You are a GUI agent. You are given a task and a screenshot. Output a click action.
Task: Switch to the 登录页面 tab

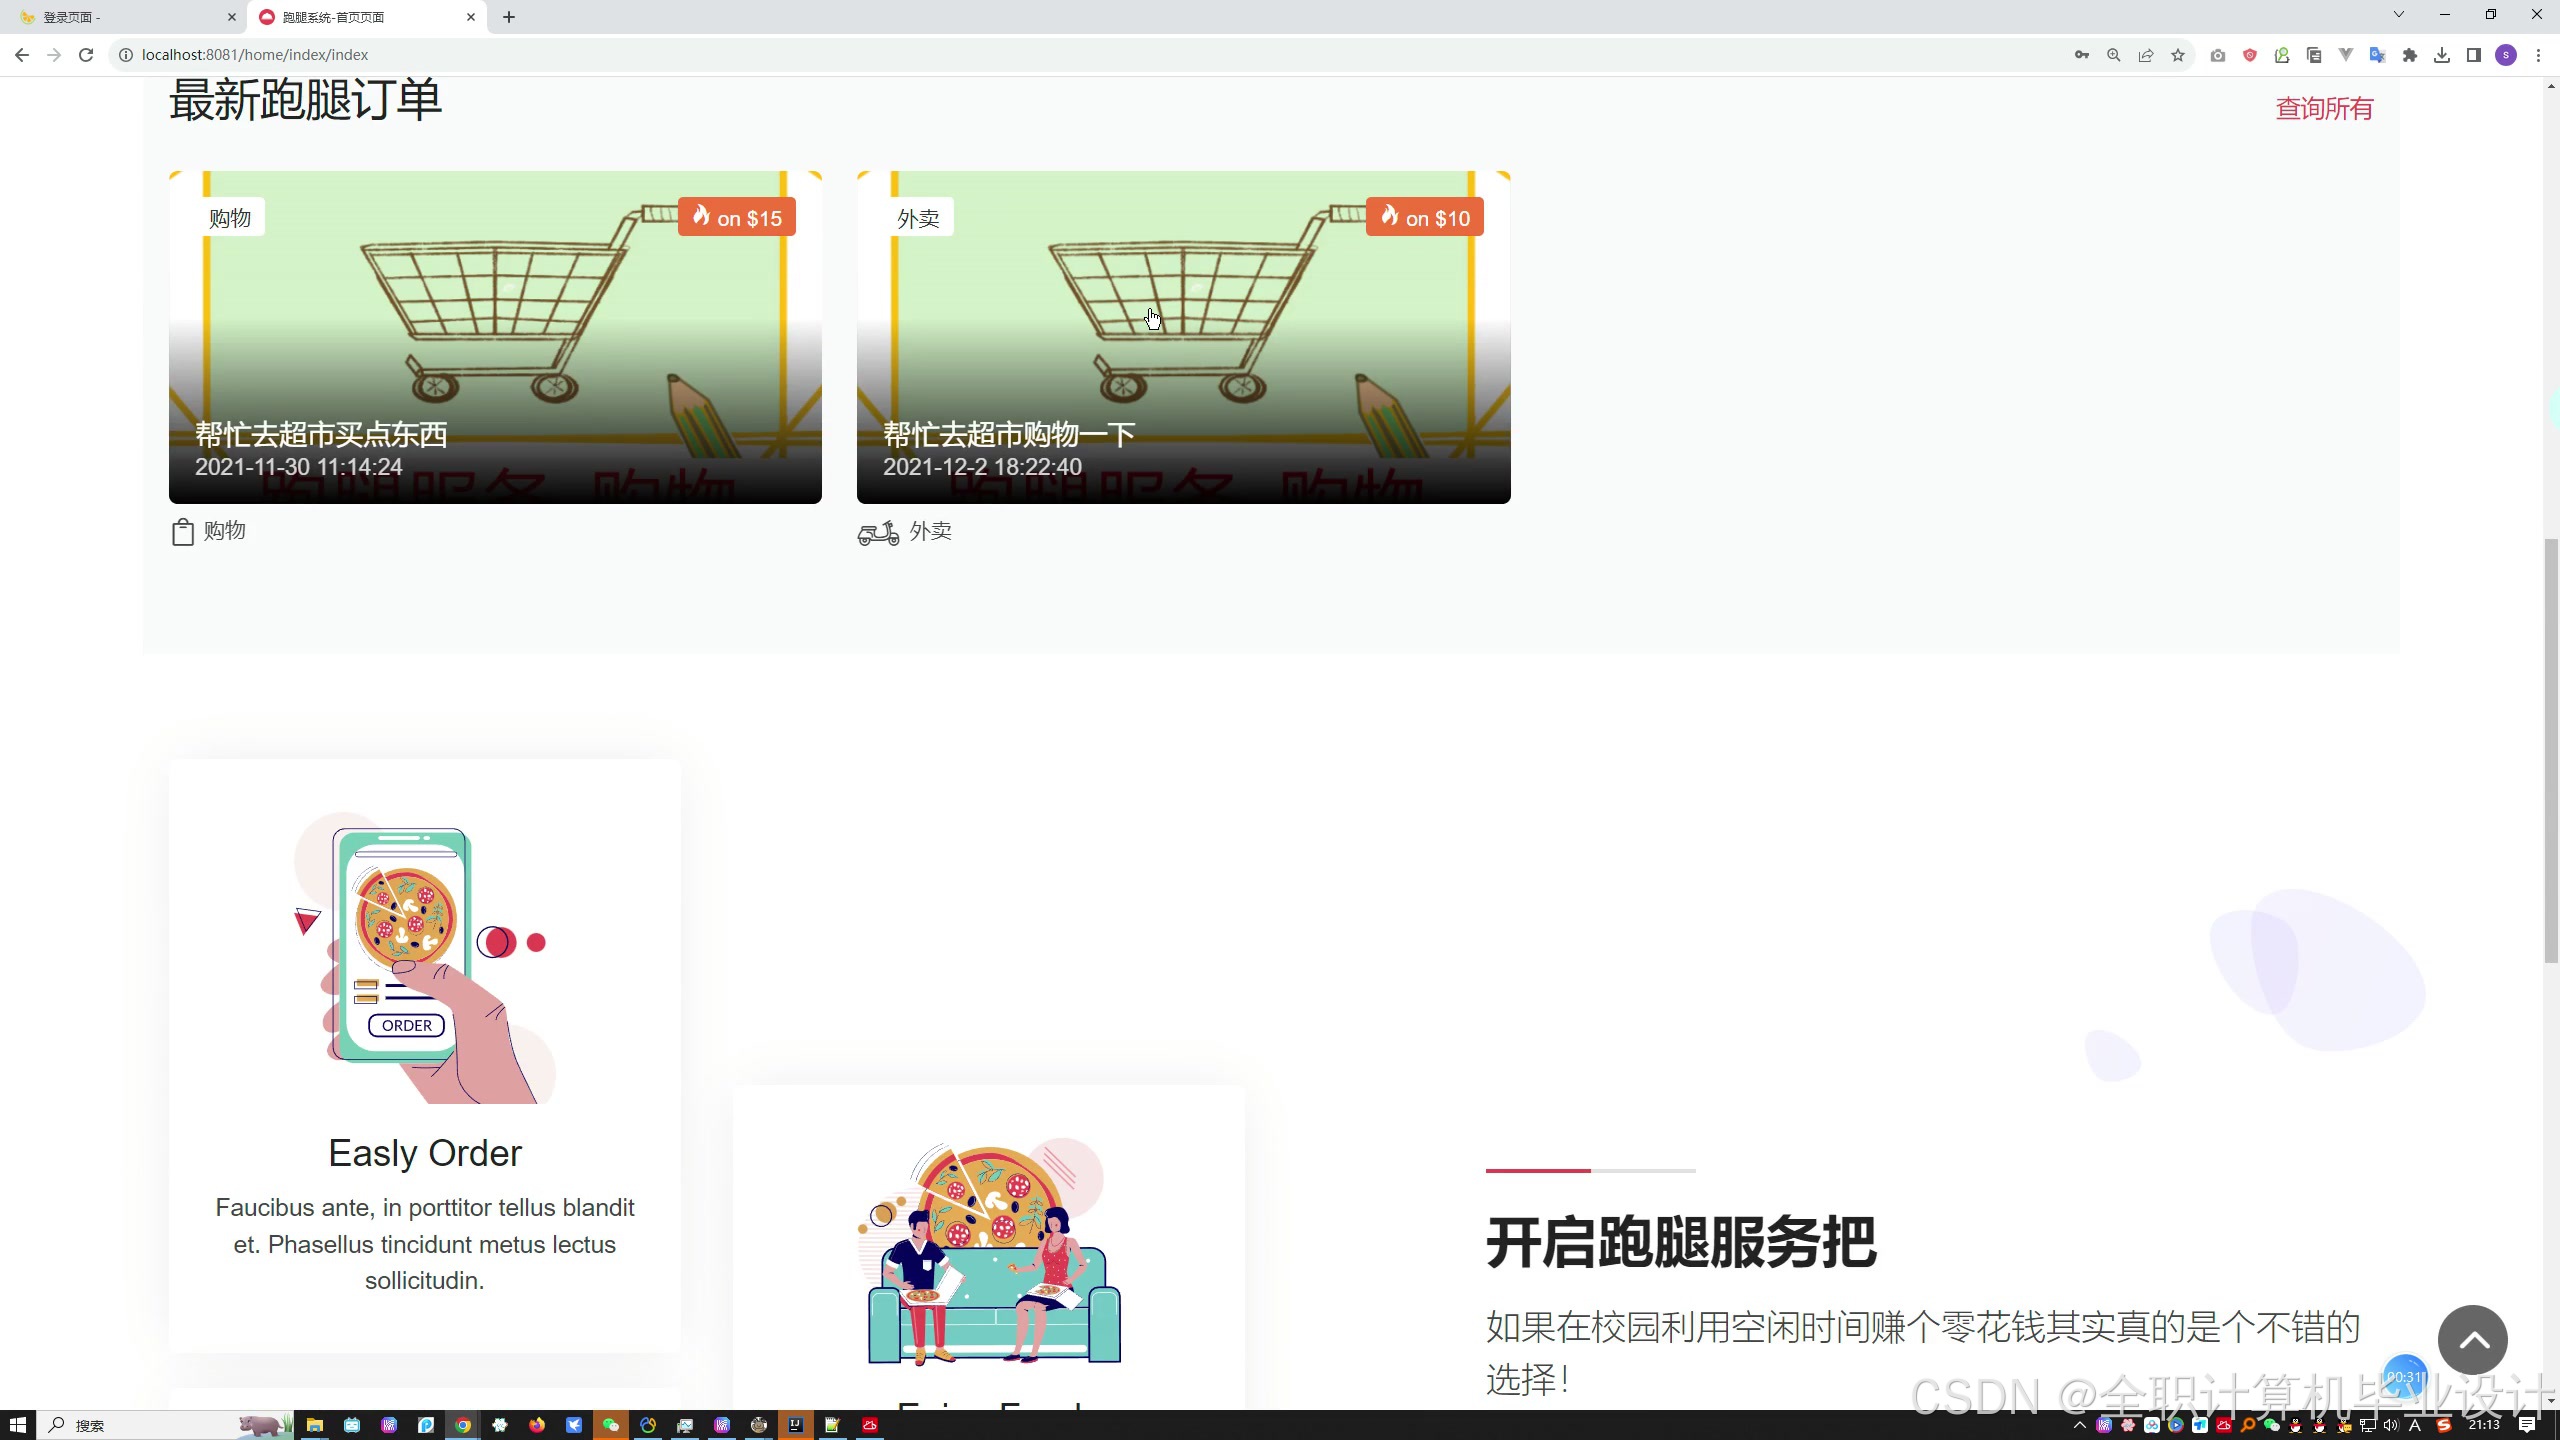tap(120, 17)
